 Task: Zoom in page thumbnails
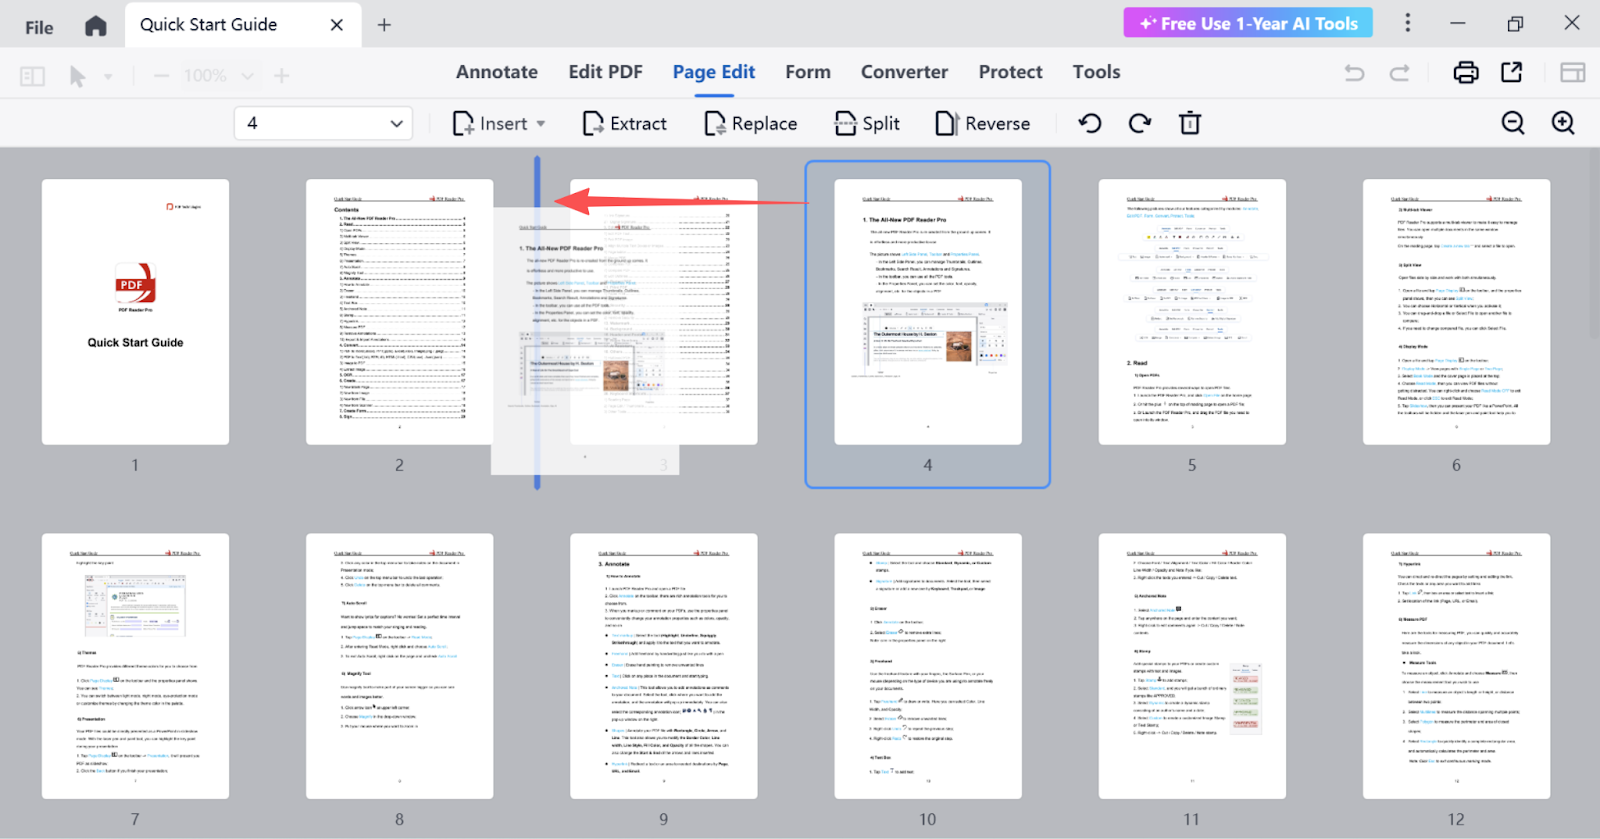[x=1563, y=123]
